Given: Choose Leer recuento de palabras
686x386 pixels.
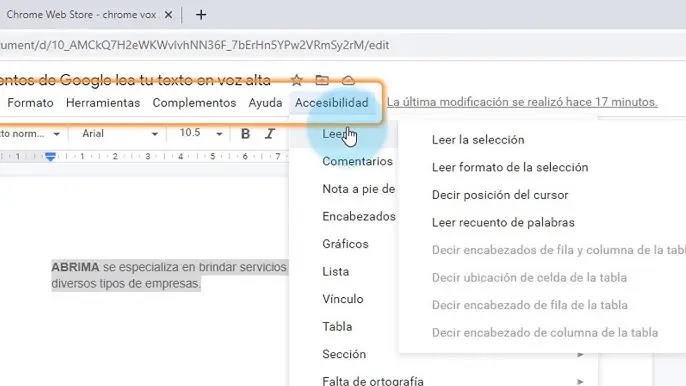Looking at the screenshot, I should click(x=503, y=223).
